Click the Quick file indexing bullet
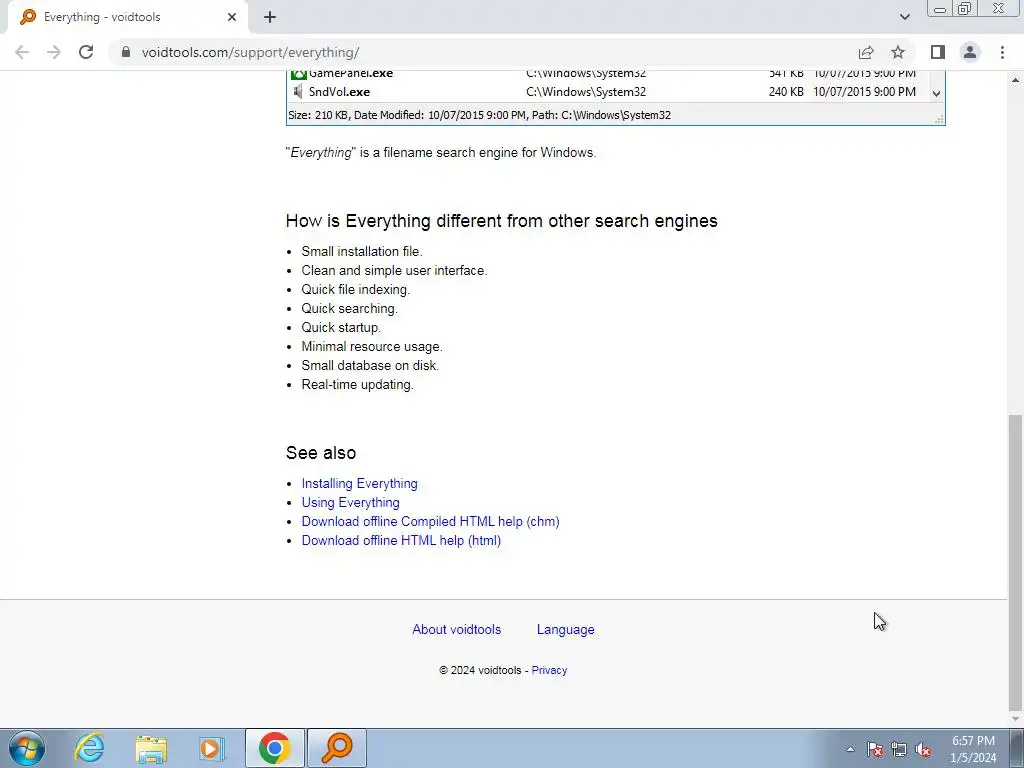This screenshot has width=1024, height=768. pyautogui.click(x=355, y=289)
